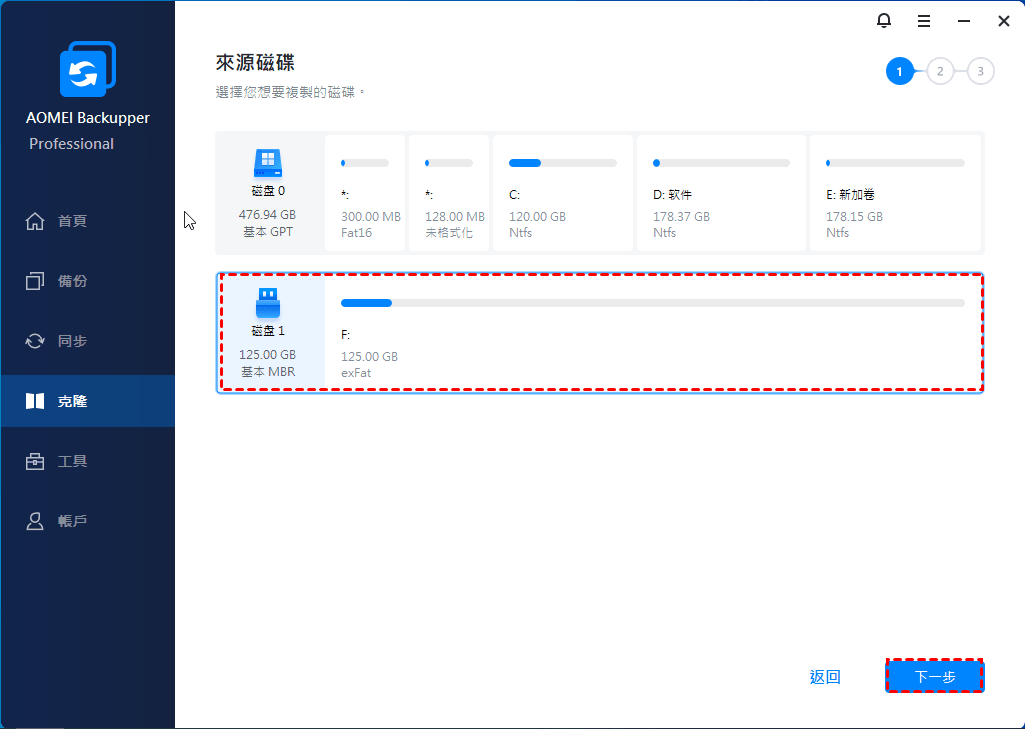Image resolution: width=1025 pixels, height=729 pixels.
Task: Open the hamburger menu icon
Action: (x=924, y=22)
